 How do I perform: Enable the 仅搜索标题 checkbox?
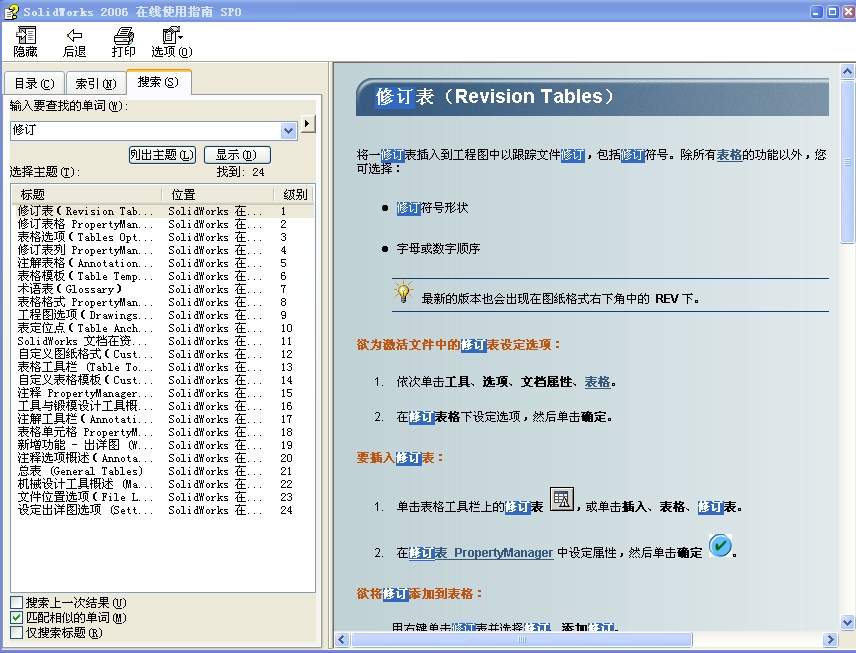click(18, 632)
